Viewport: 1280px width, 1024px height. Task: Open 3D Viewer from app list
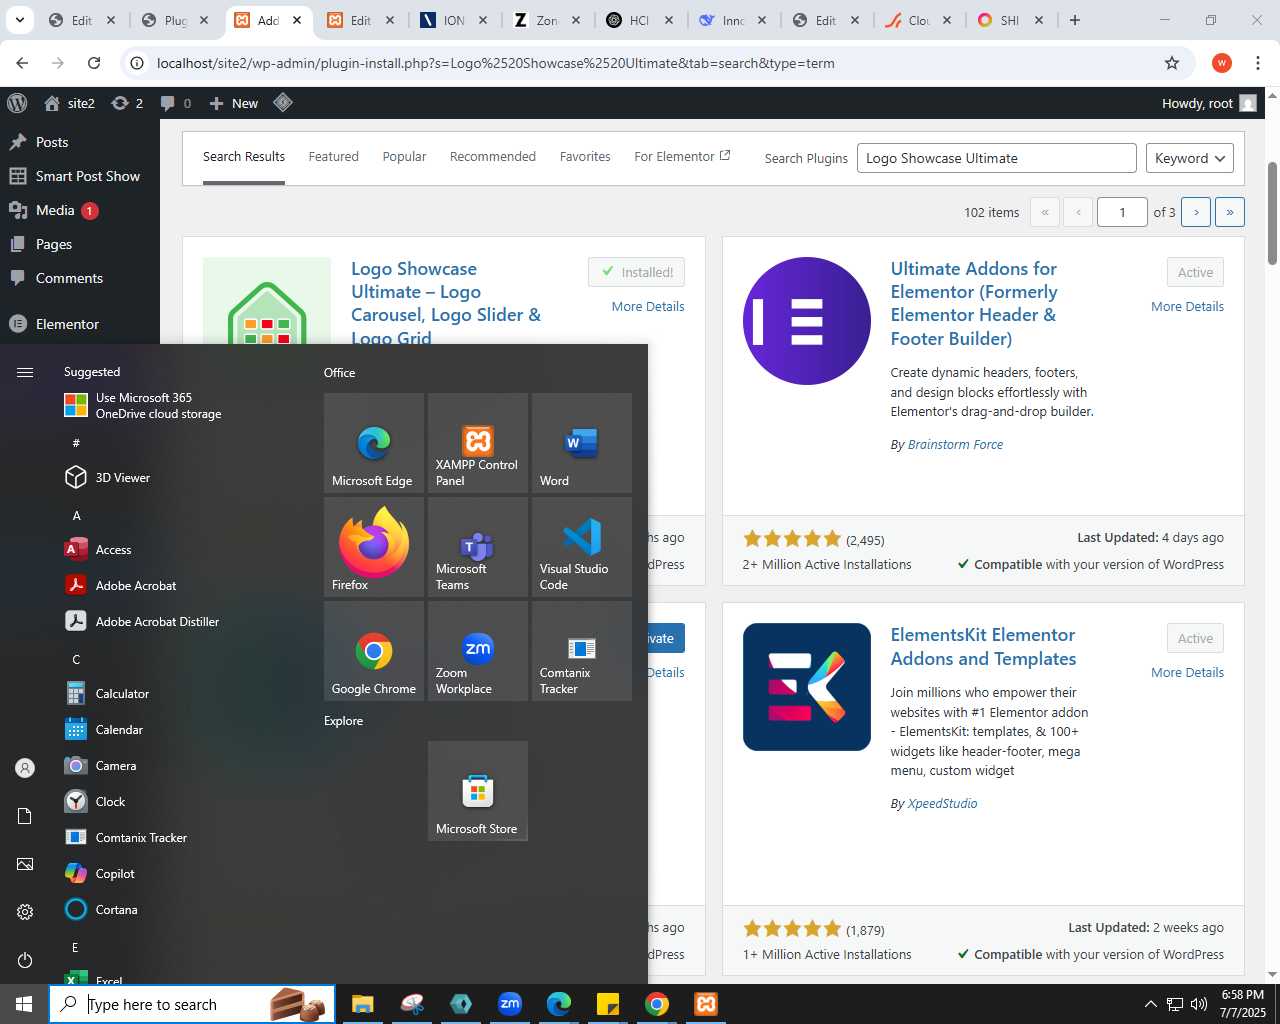click(180, 478)
